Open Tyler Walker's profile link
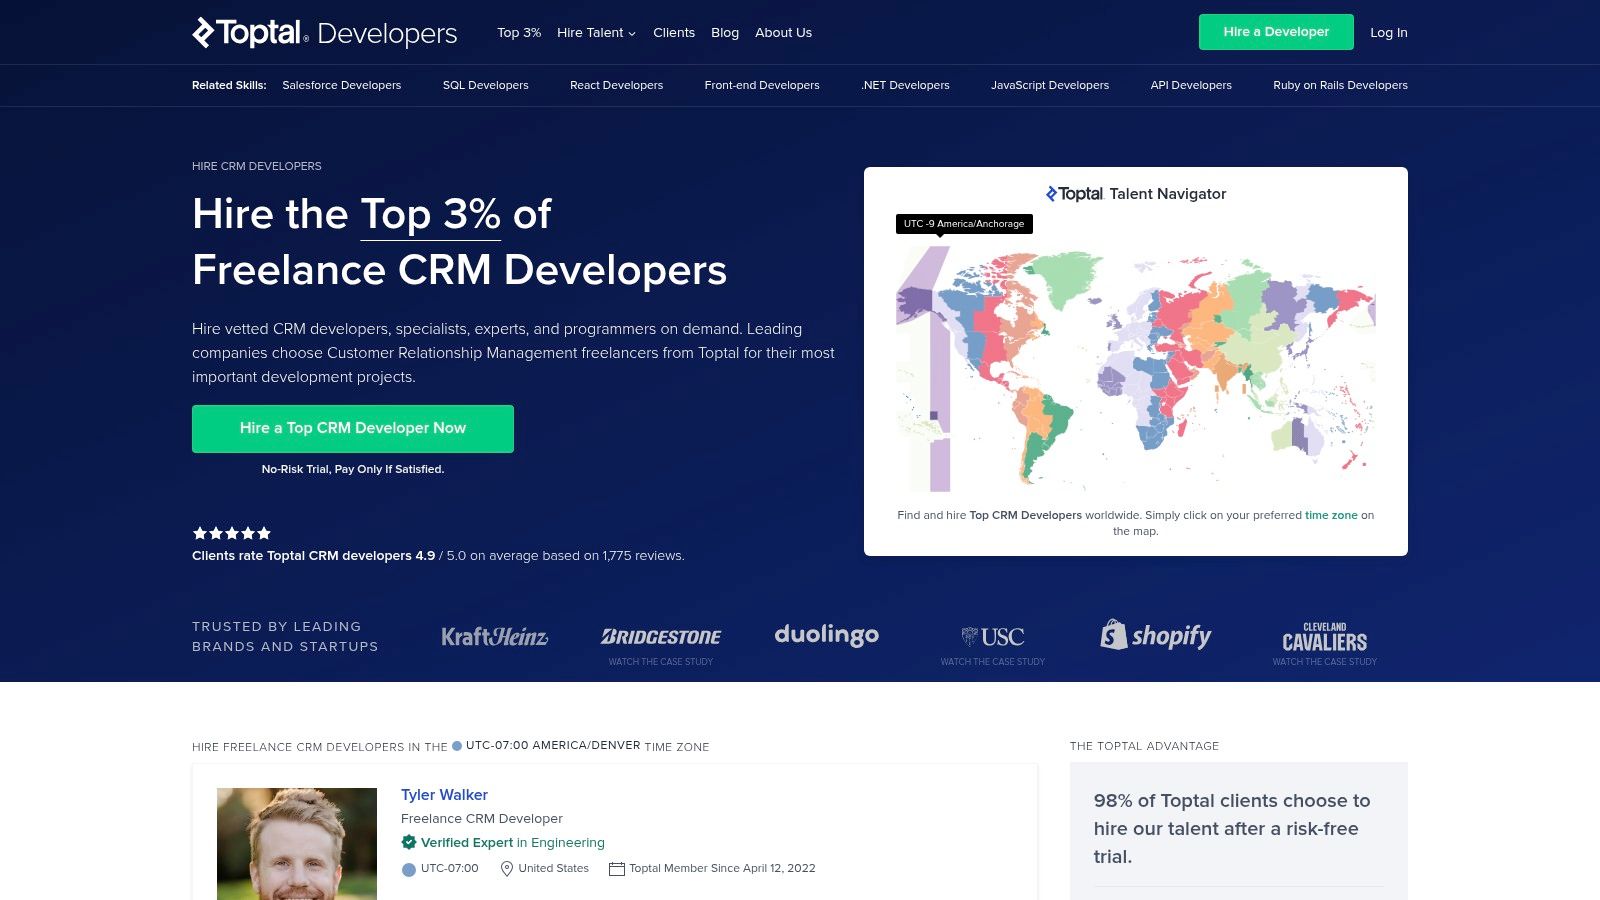 tap(443, 794)
